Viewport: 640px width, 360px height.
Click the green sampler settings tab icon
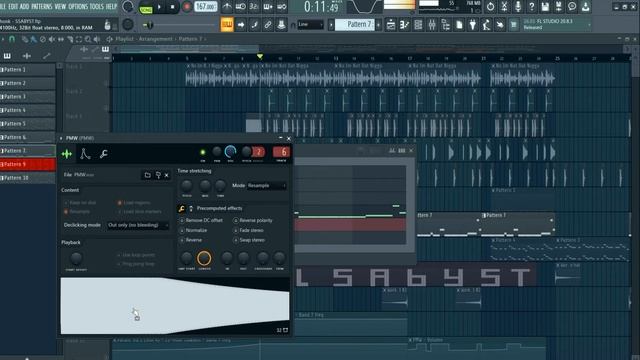[67, 154]
